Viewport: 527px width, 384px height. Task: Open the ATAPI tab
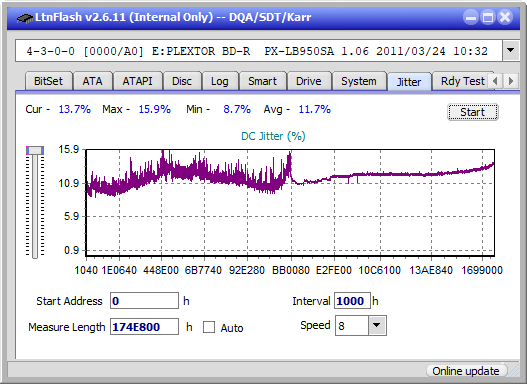pos(137,81)
